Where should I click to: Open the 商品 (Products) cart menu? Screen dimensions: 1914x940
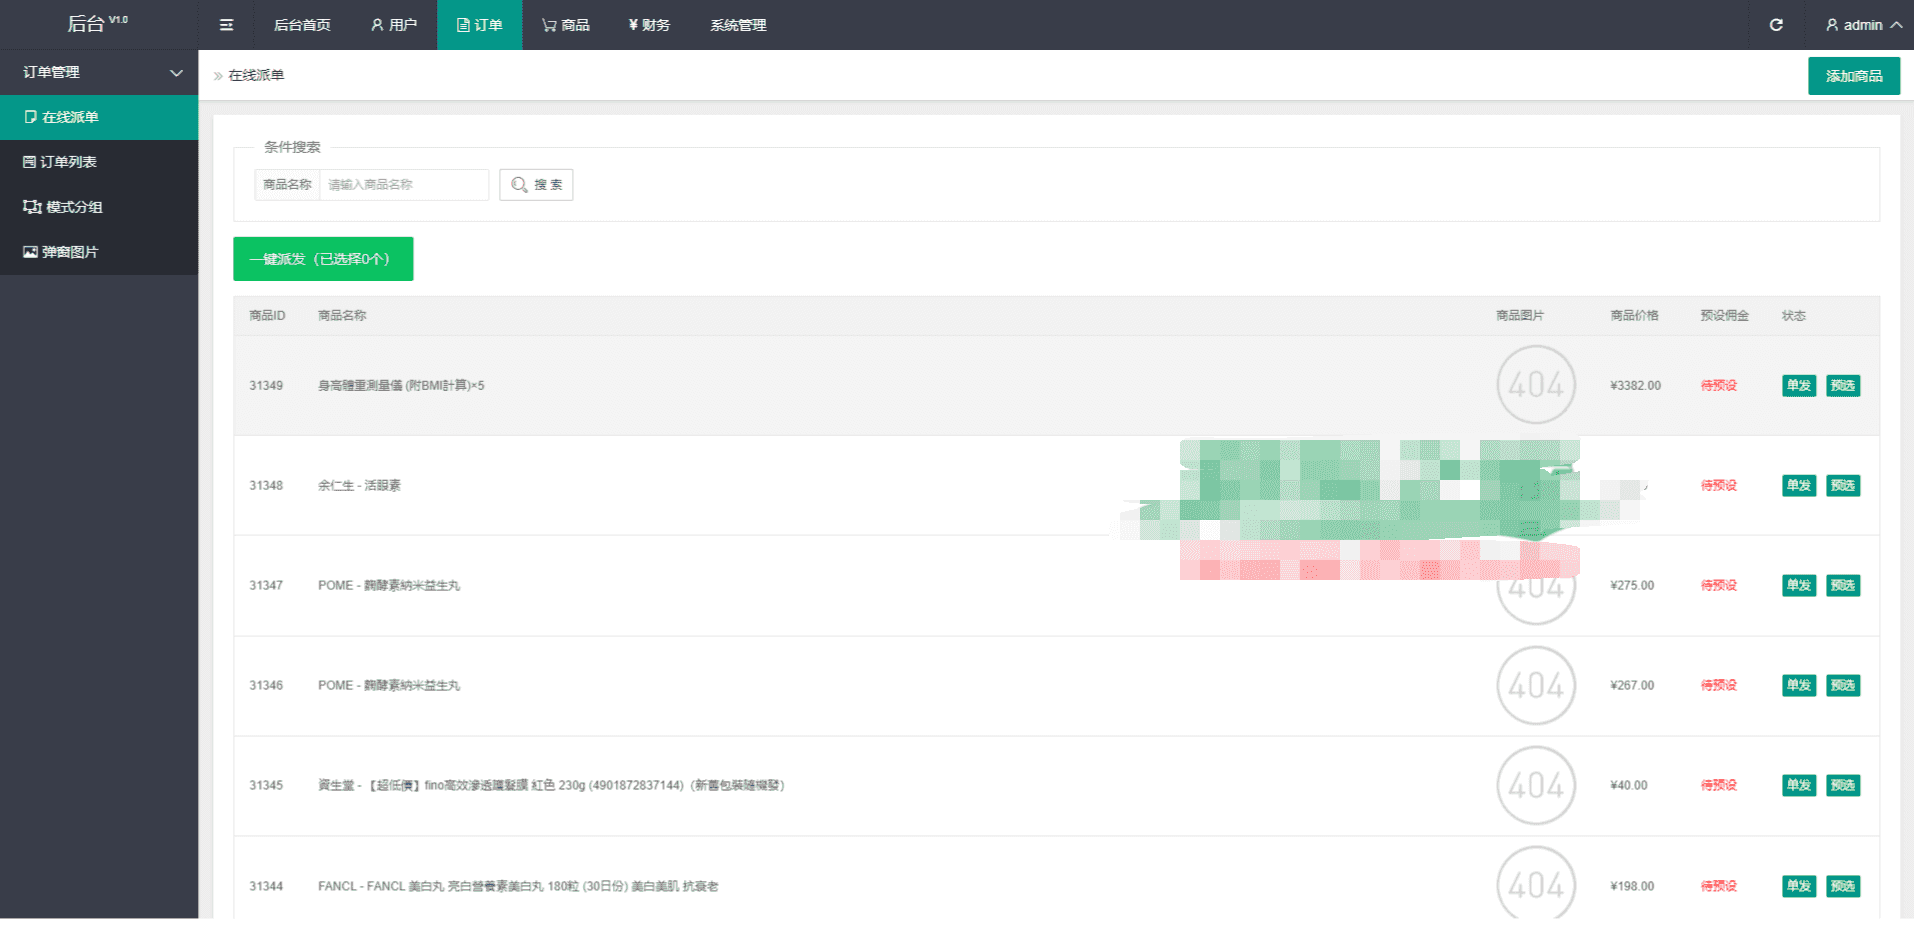[x=565, y=25]
